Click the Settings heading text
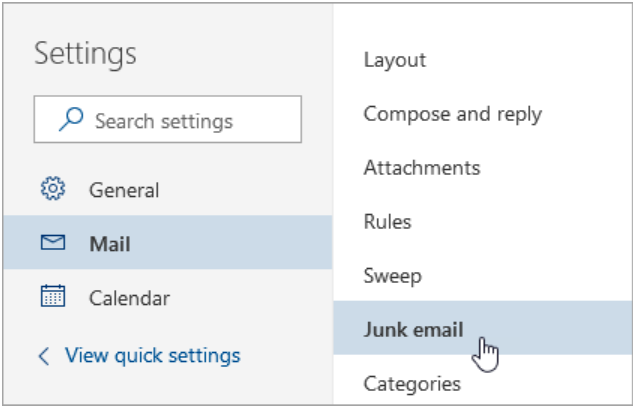The width and height of the screenshot is (634, 408). point(85,53)
